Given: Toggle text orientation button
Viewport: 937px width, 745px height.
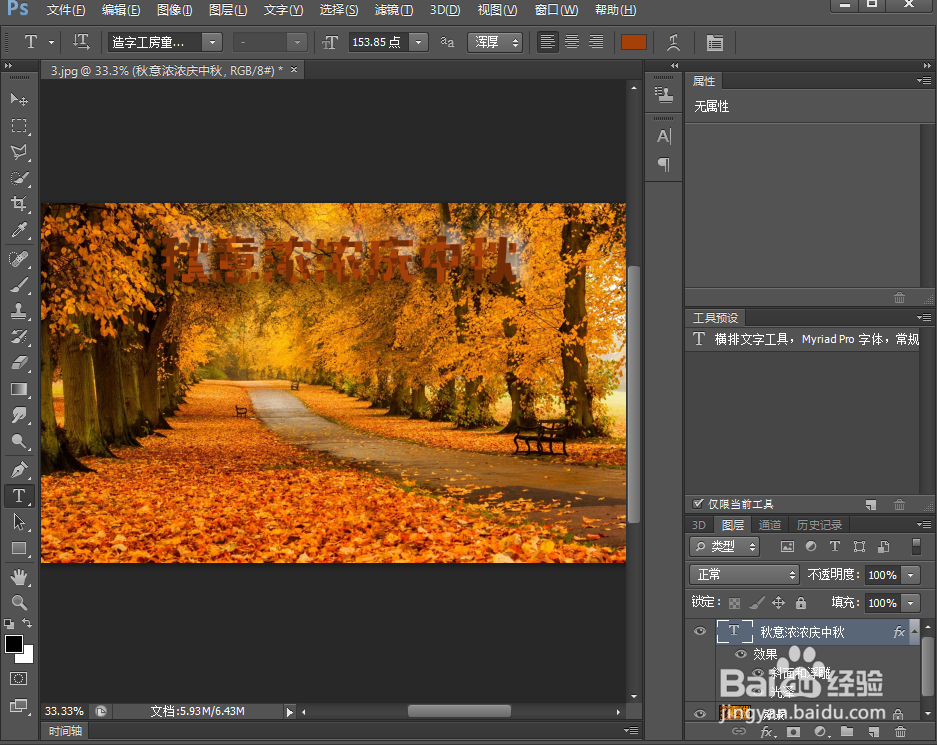Looking at the screenshot, I should (x=81, y=42).
